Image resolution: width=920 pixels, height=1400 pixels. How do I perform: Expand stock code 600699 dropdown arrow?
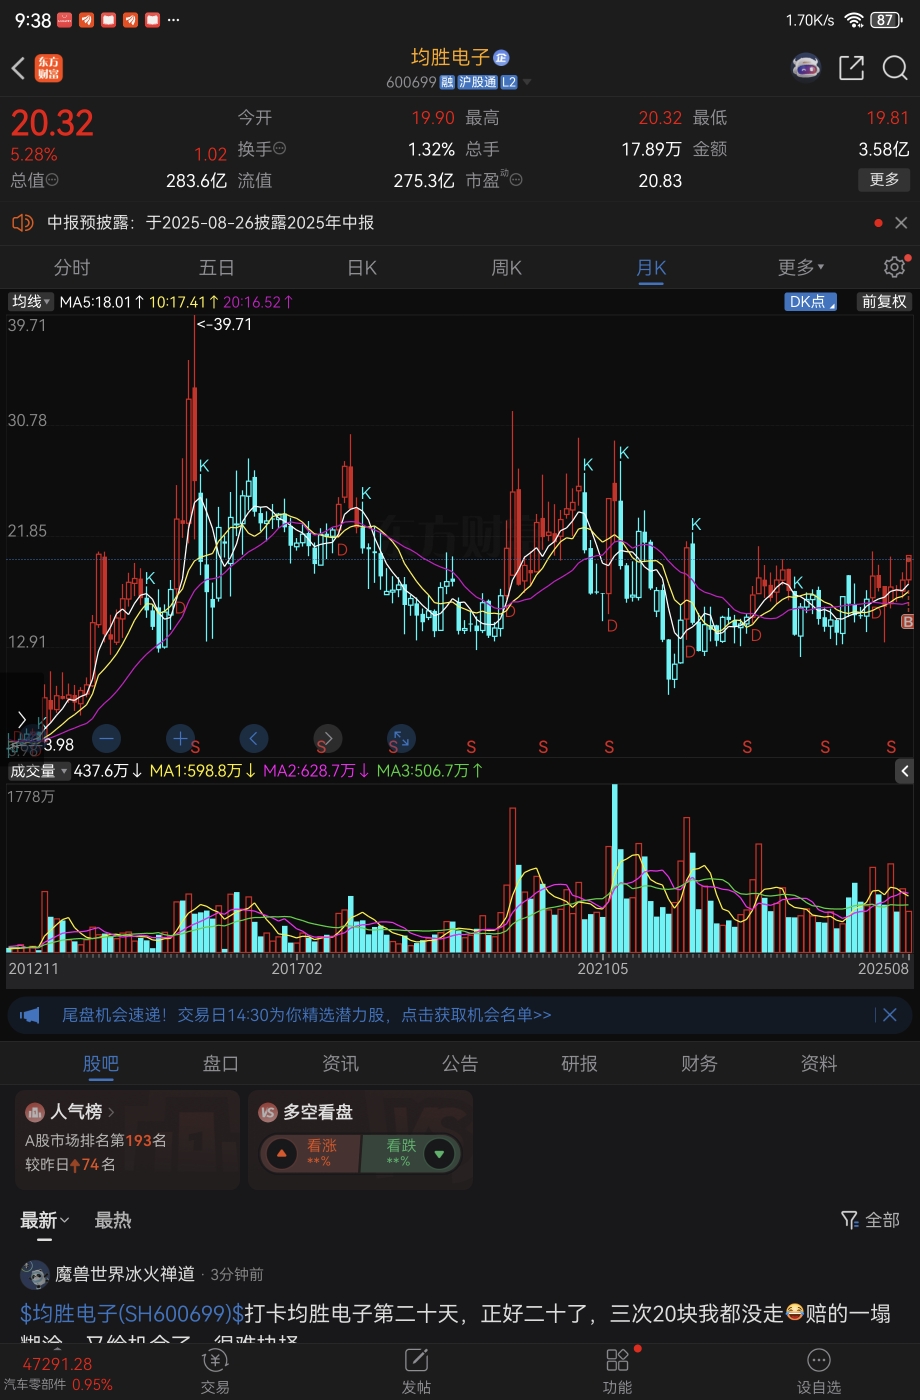click(x=527, y=82)
